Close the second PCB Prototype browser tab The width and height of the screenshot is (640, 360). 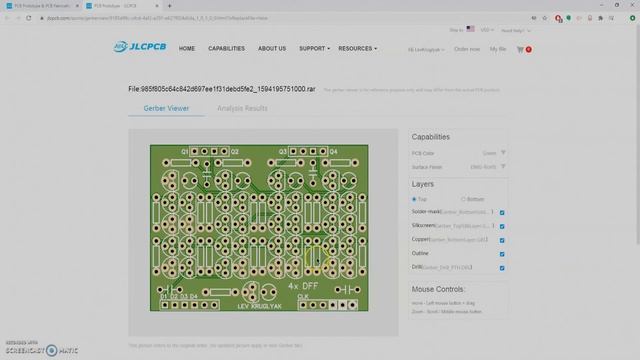click(157, 6)
